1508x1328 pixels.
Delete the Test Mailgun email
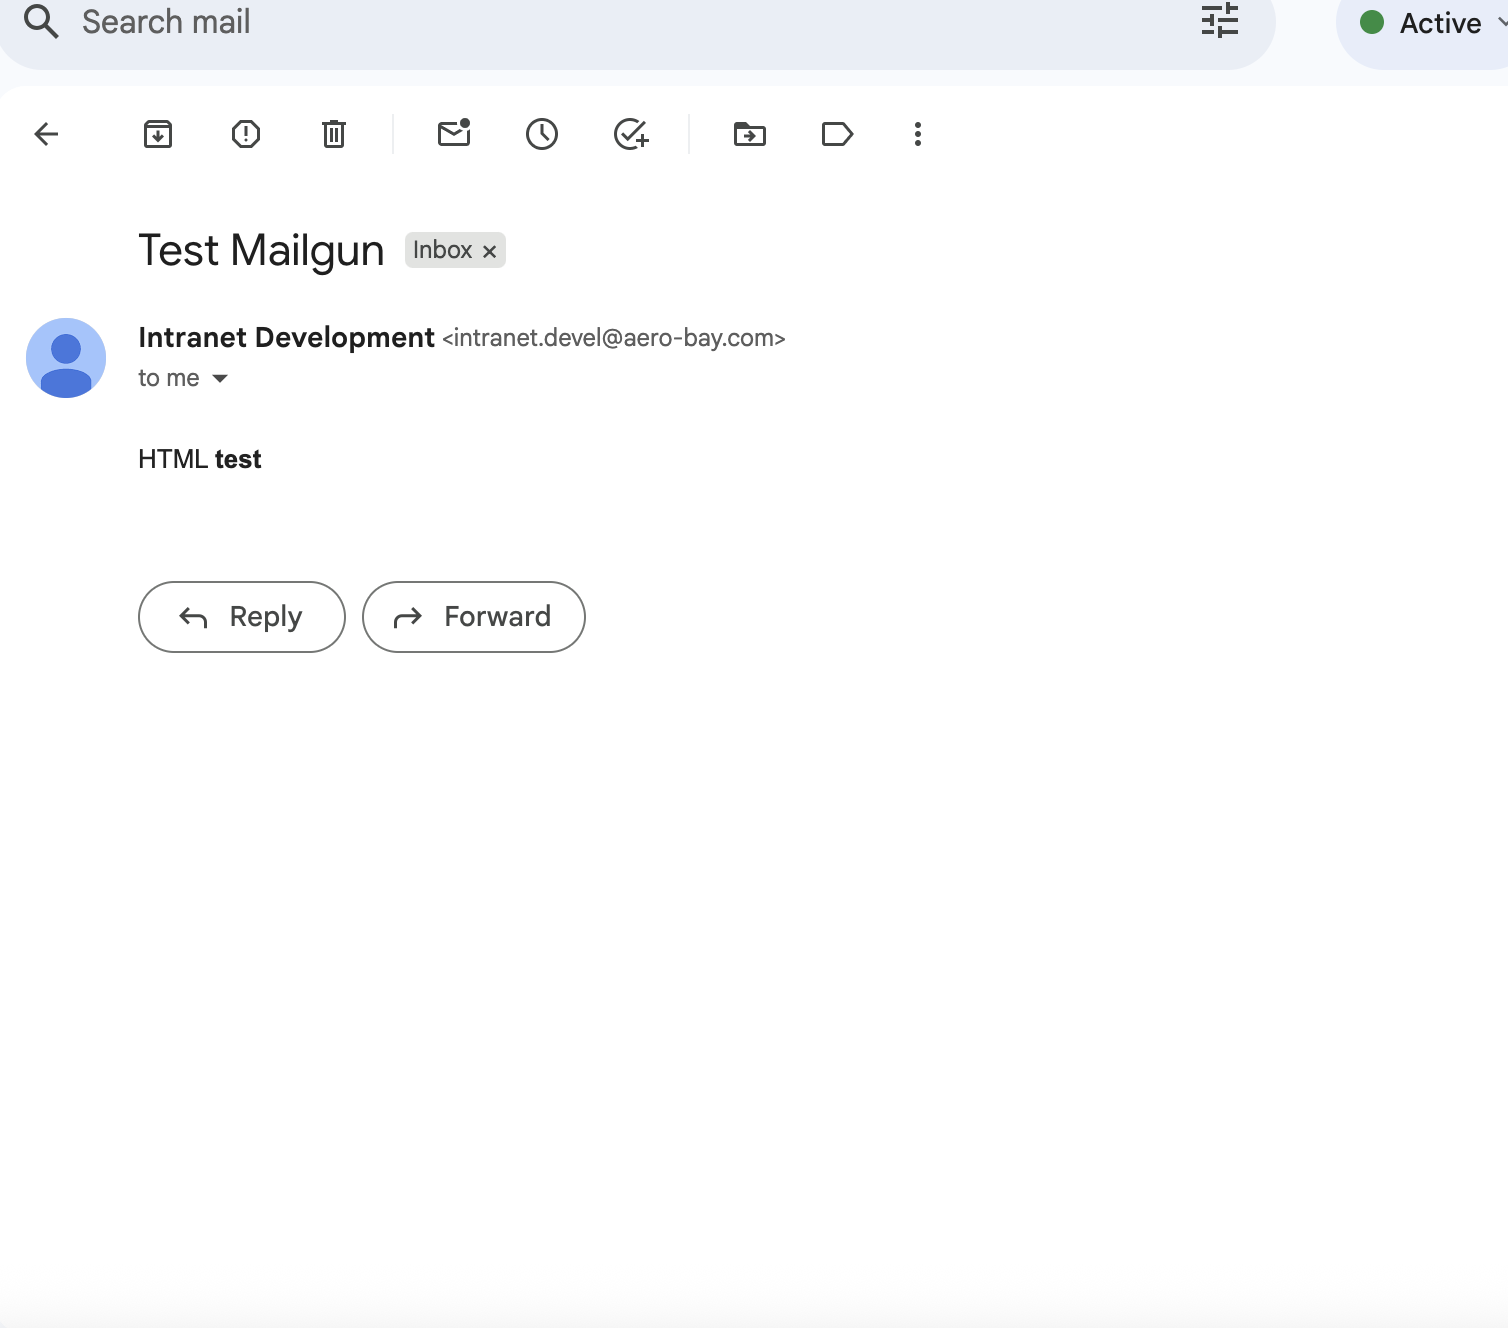click(334, 134)
